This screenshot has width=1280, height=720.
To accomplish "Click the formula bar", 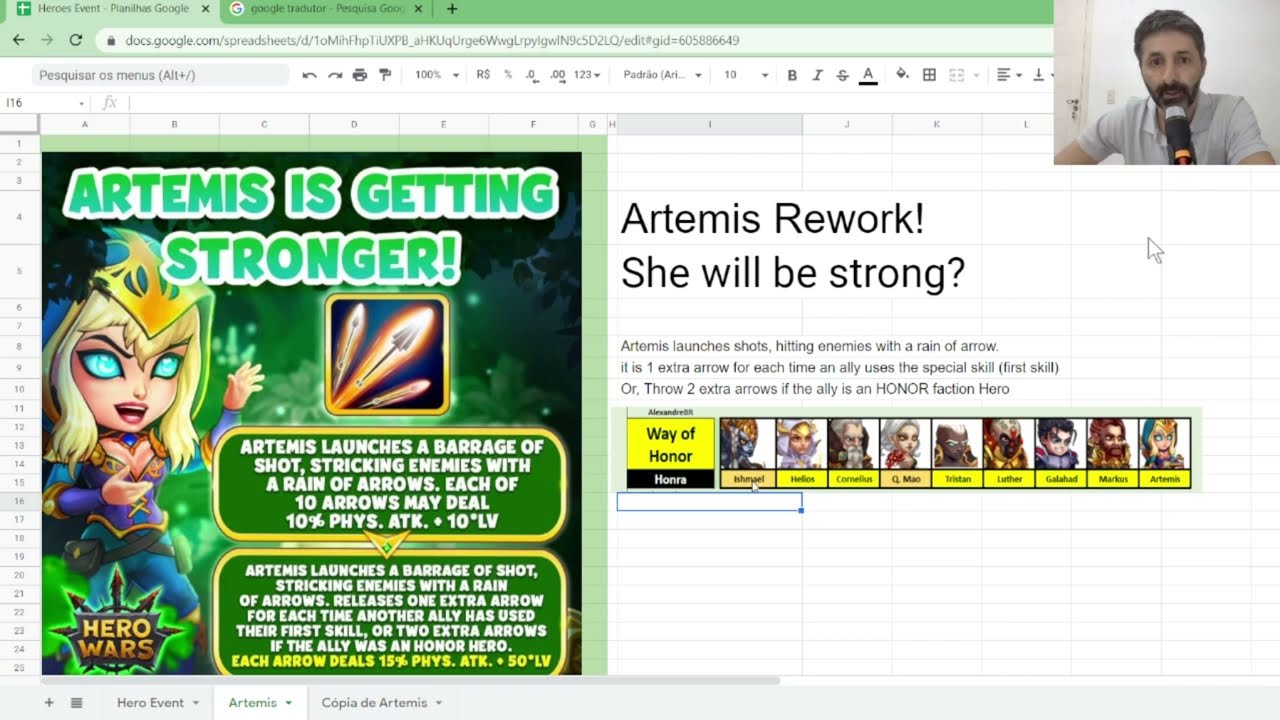I will tap(590, 103).
